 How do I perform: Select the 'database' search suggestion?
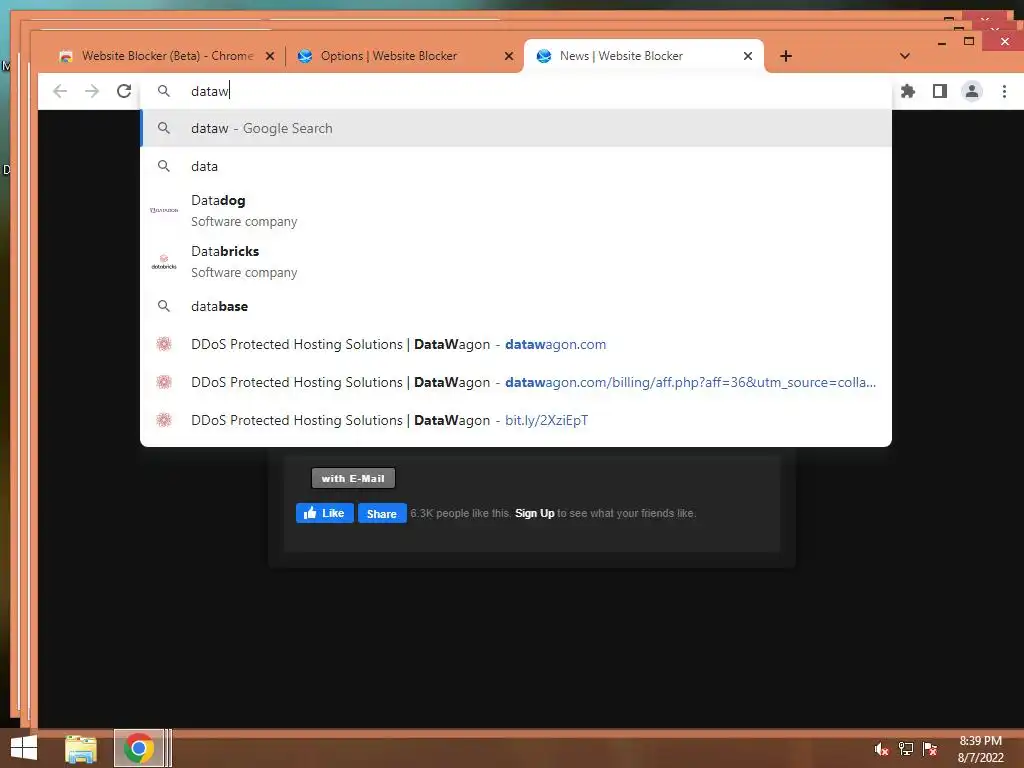coord(516,306)
